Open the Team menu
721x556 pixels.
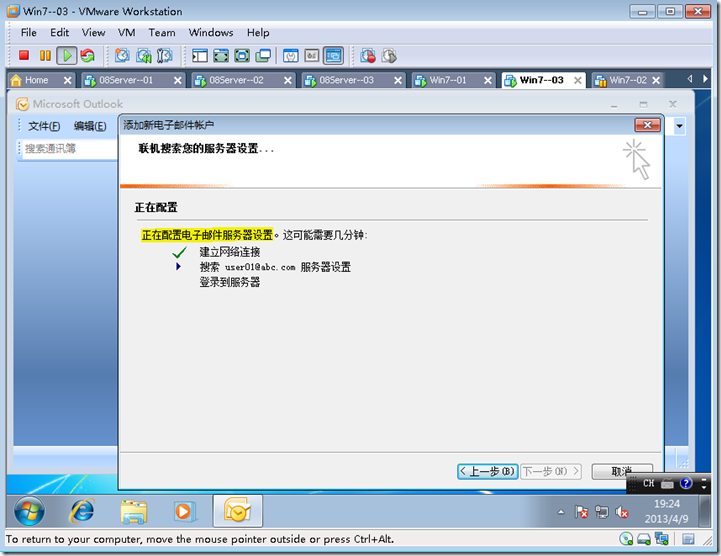[162, 33]
